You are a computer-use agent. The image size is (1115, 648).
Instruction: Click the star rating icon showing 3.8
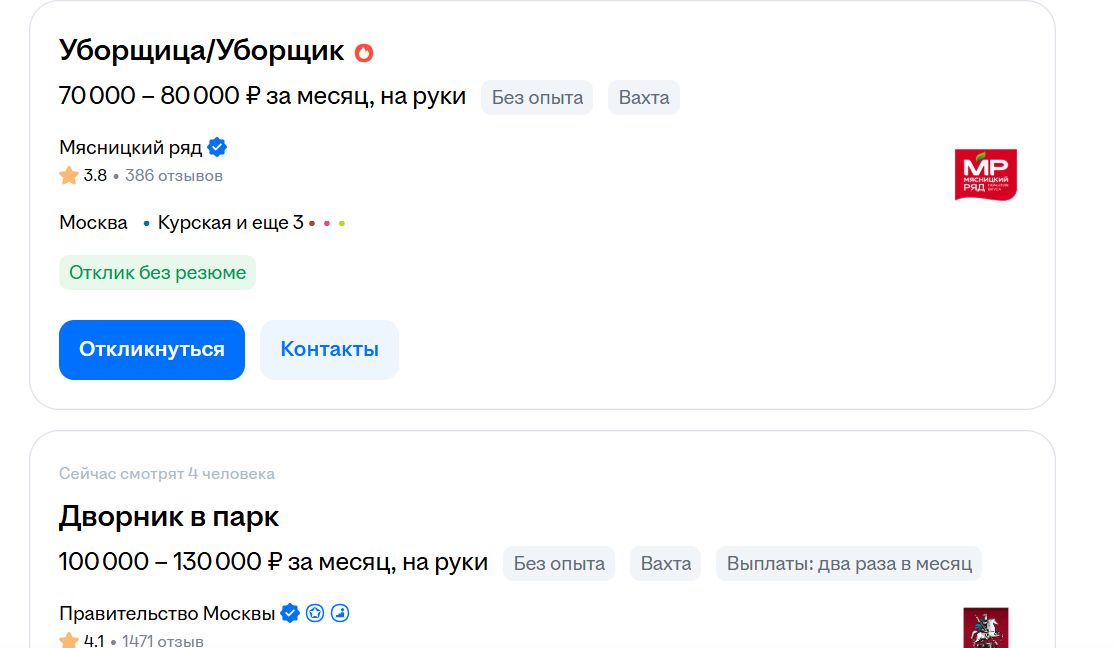tap(69, 176)
